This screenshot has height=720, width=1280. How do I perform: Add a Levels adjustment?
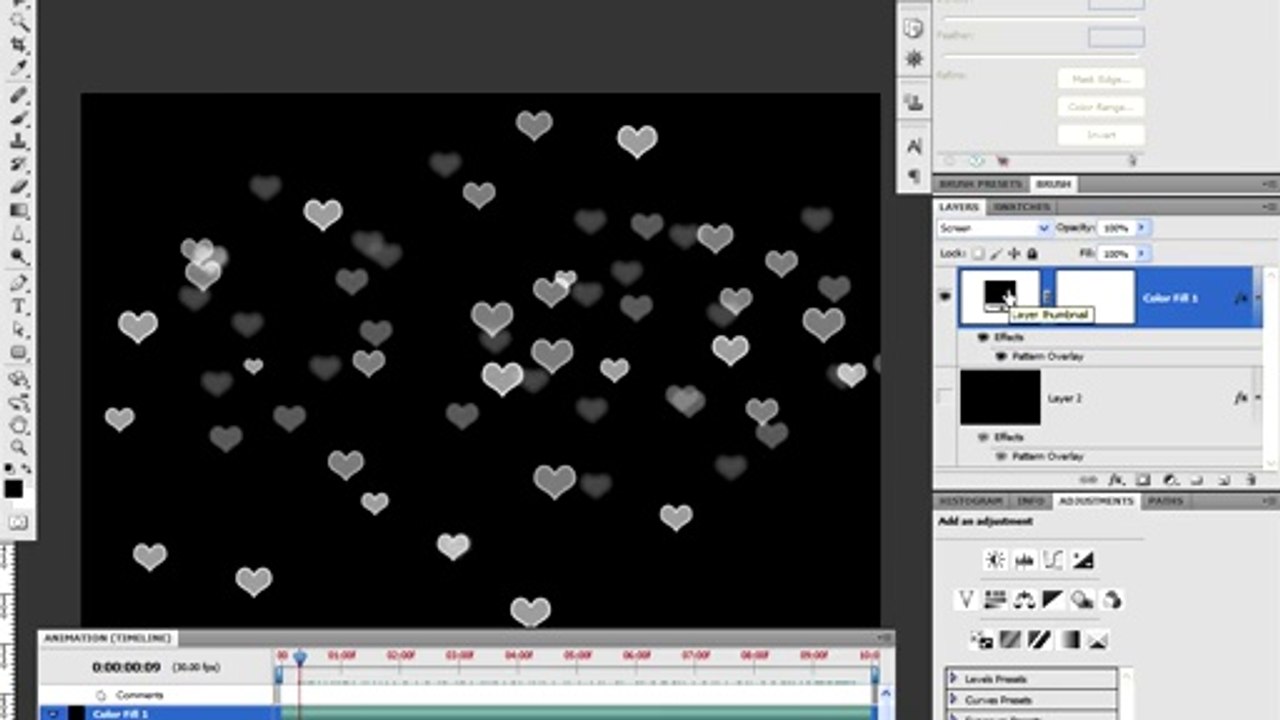[x=1024, y=560]
